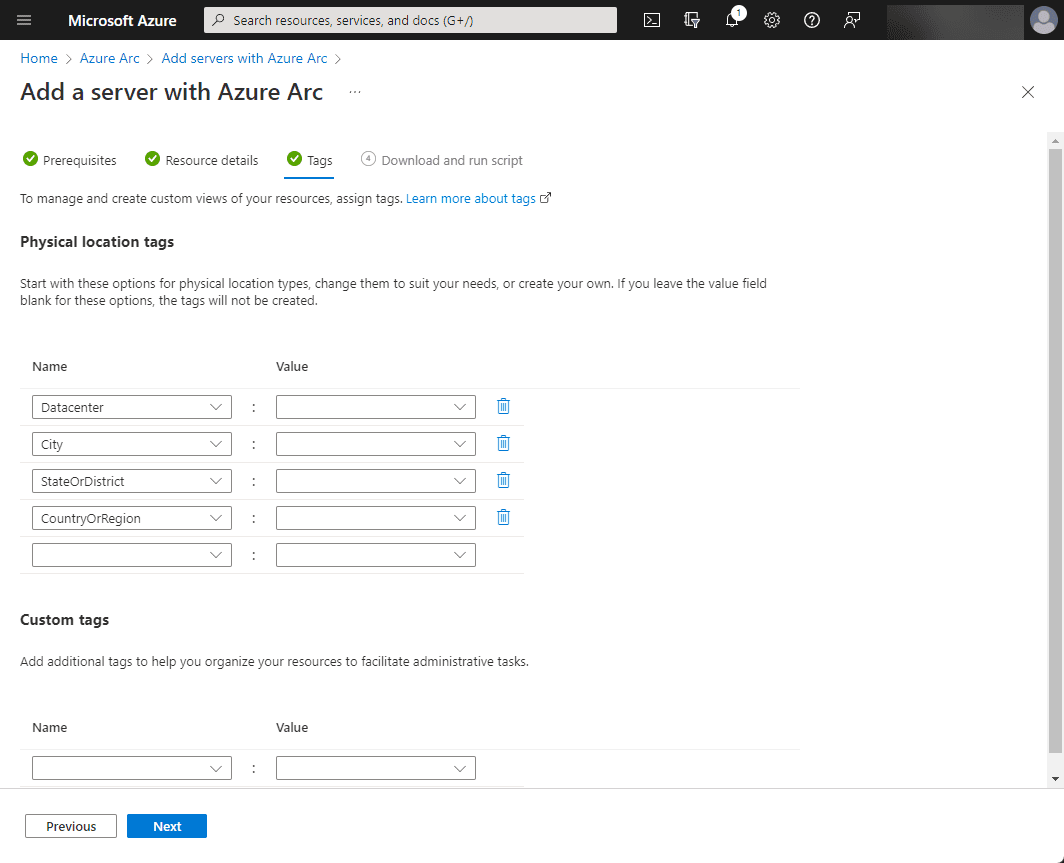1064x863 pixels.
Task: Open the Feedback icon
Action: [x=852, y=20]
